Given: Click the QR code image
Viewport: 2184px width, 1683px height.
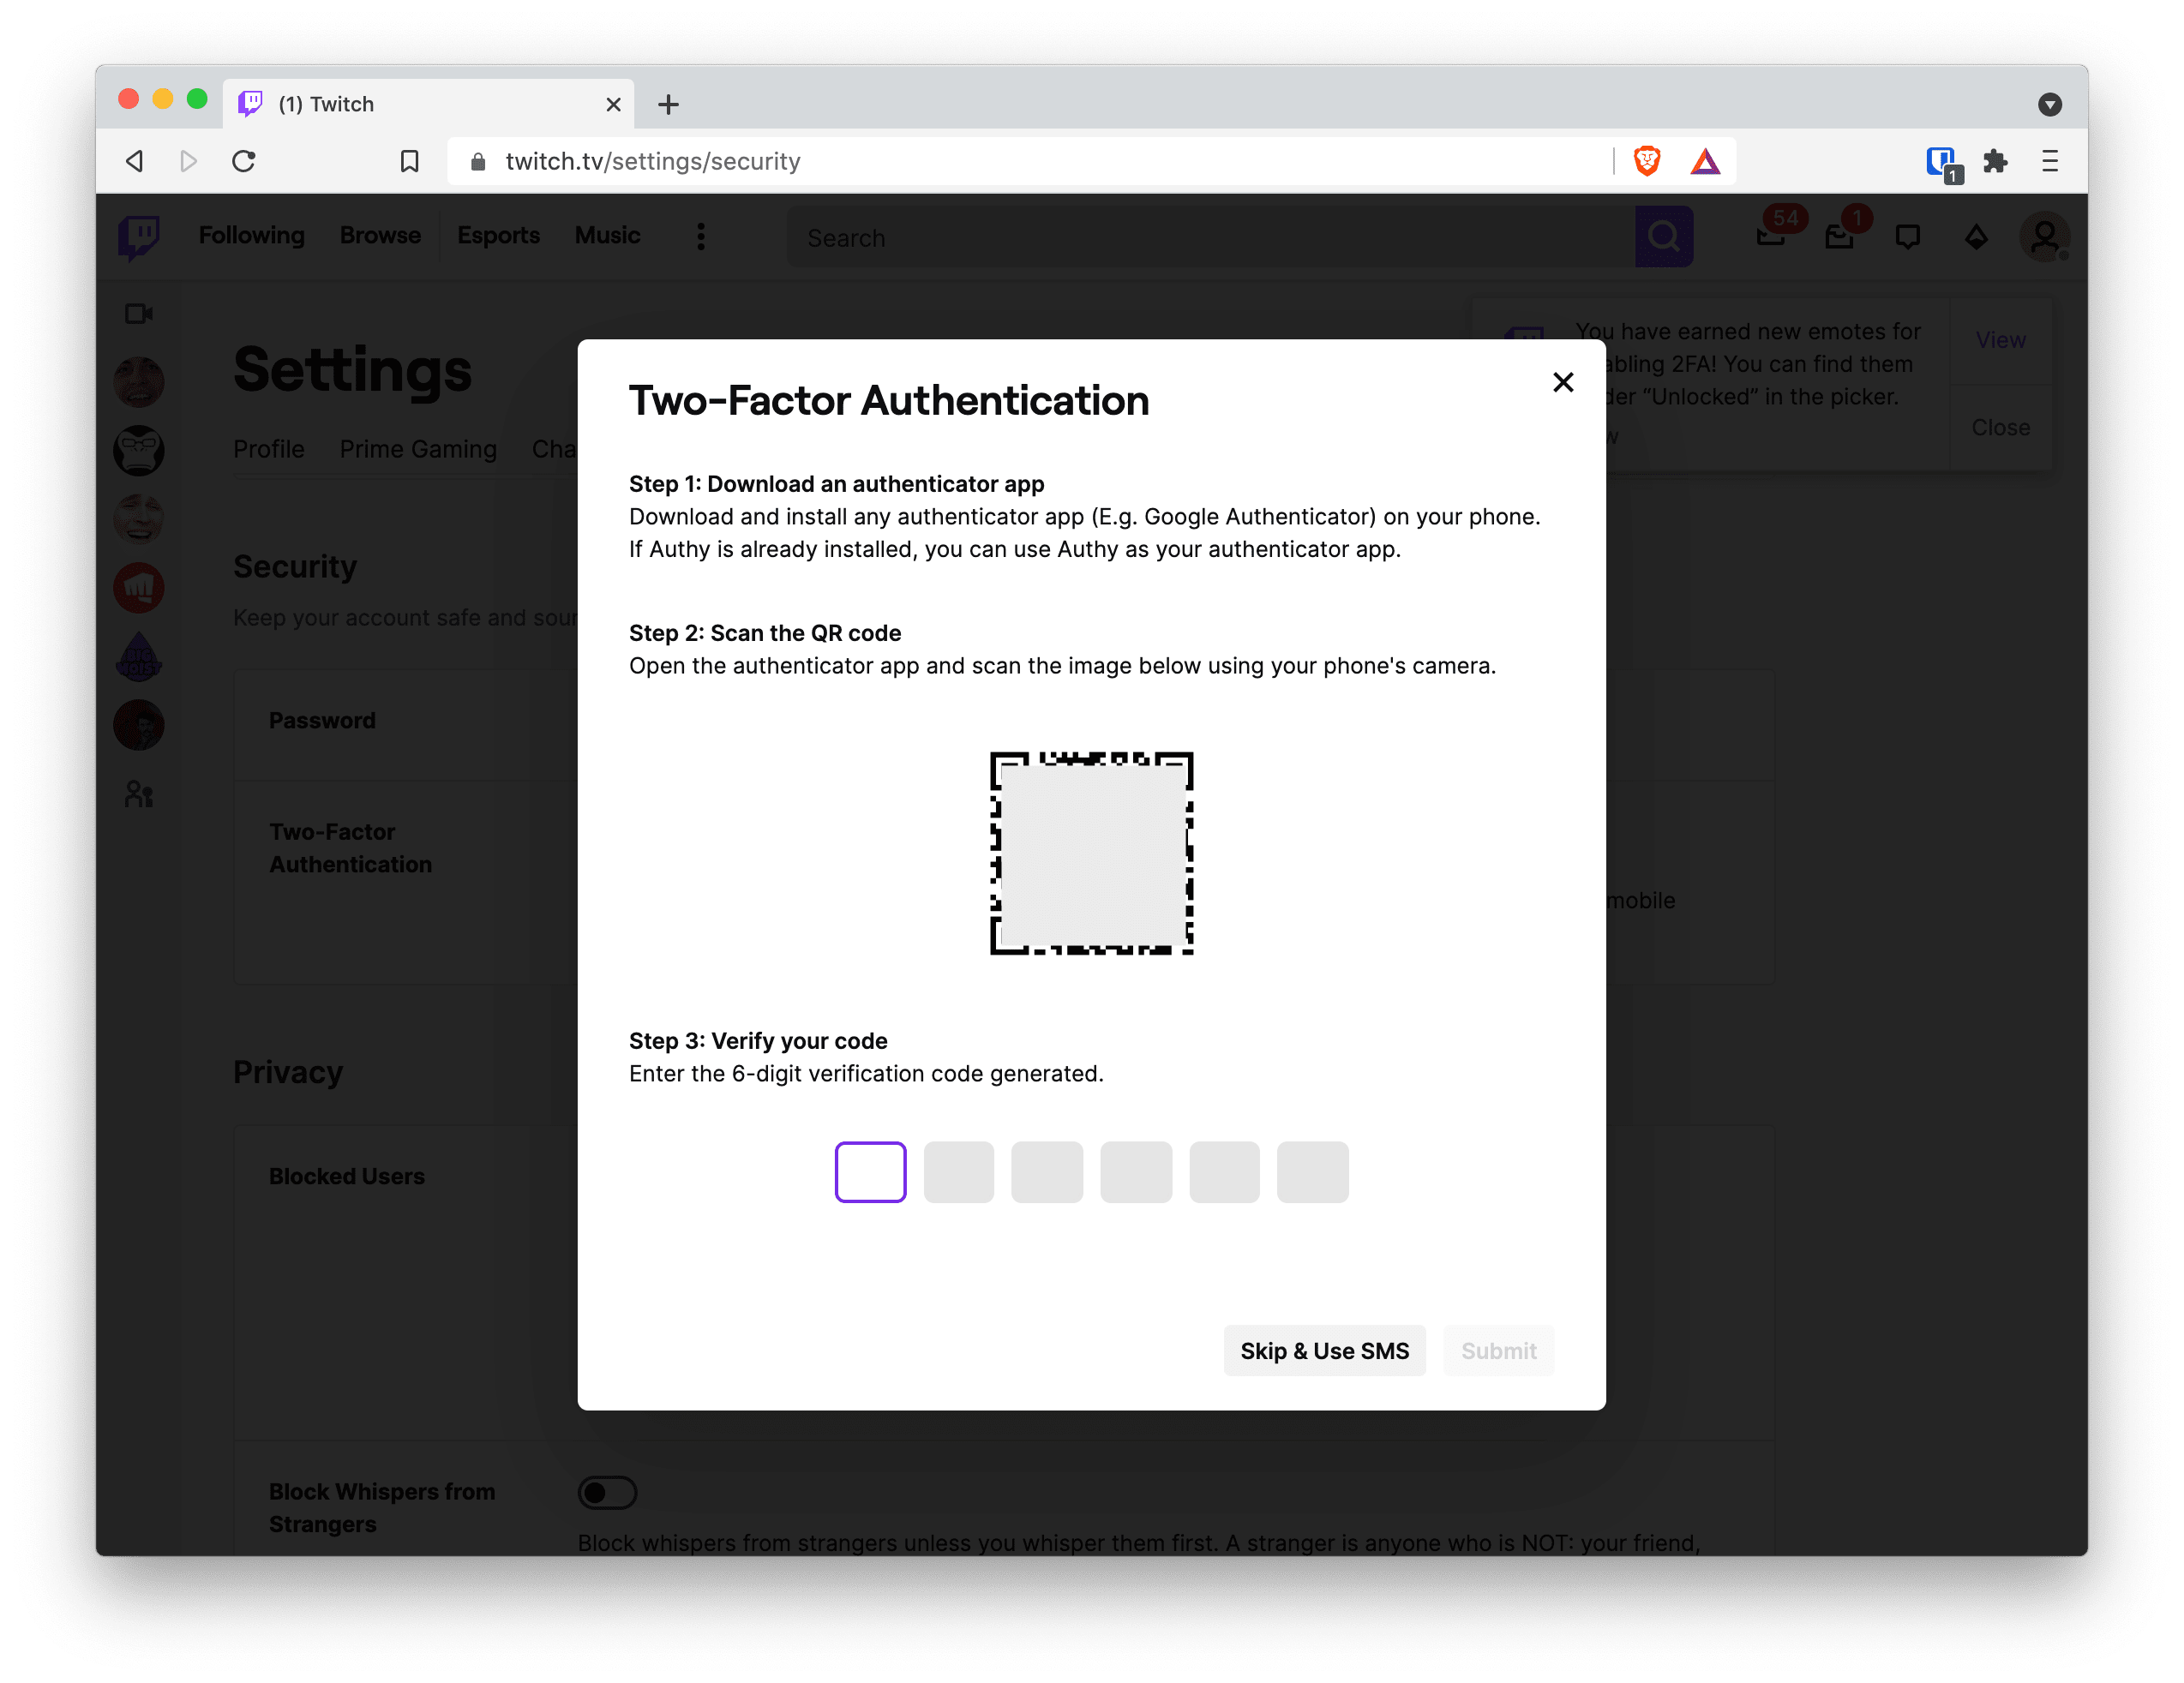Looking at the screenshot, I should click(x=1091, y=853).
